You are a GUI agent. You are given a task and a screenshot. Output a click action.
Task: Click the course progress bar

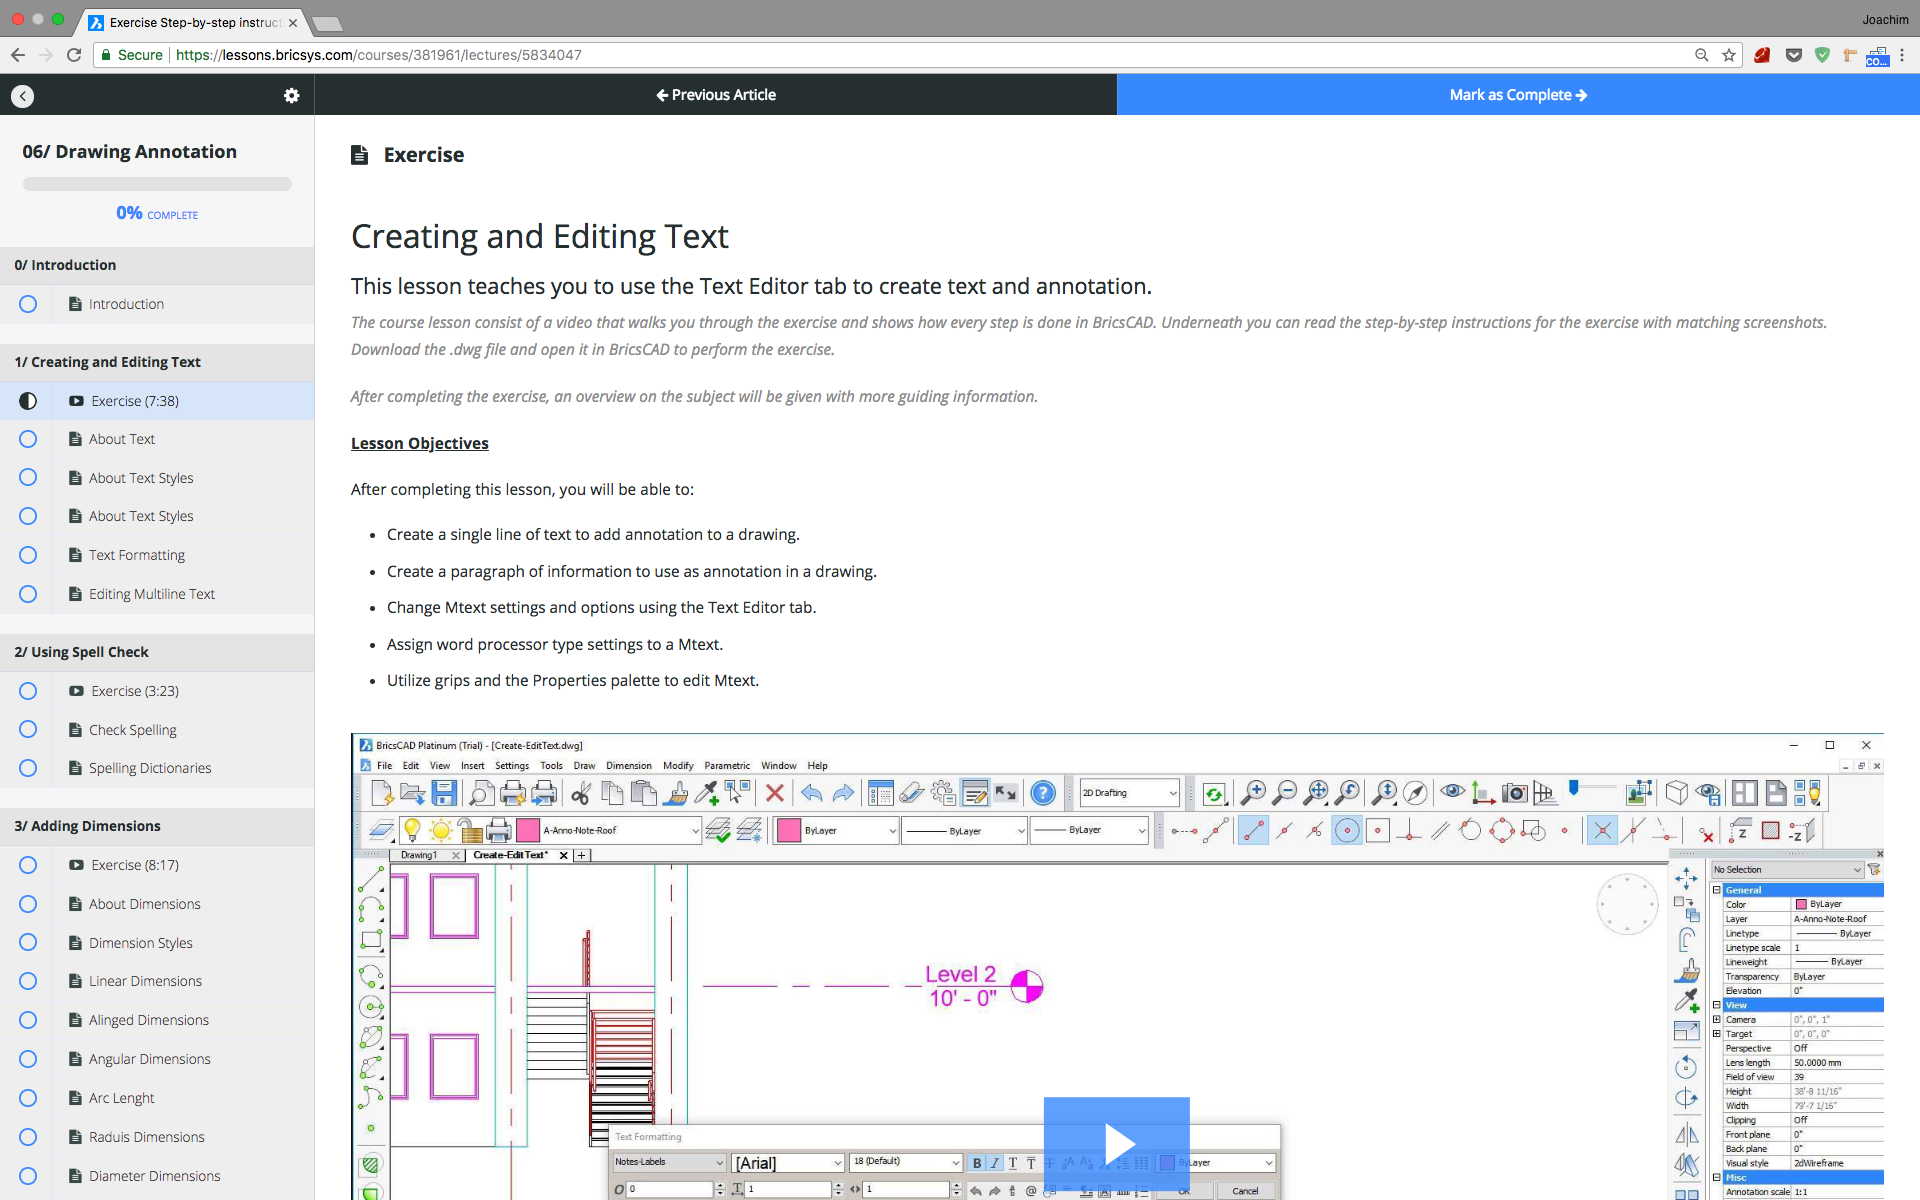click(157, 184)
